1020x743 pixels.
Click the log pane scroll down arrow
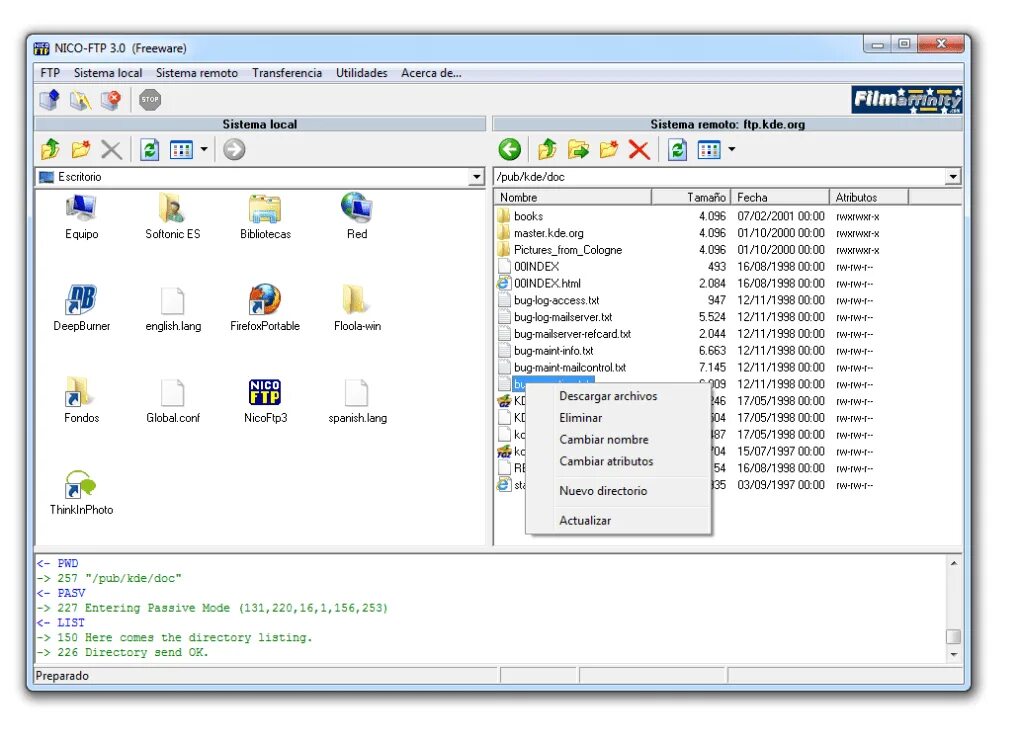coord(954,655)
